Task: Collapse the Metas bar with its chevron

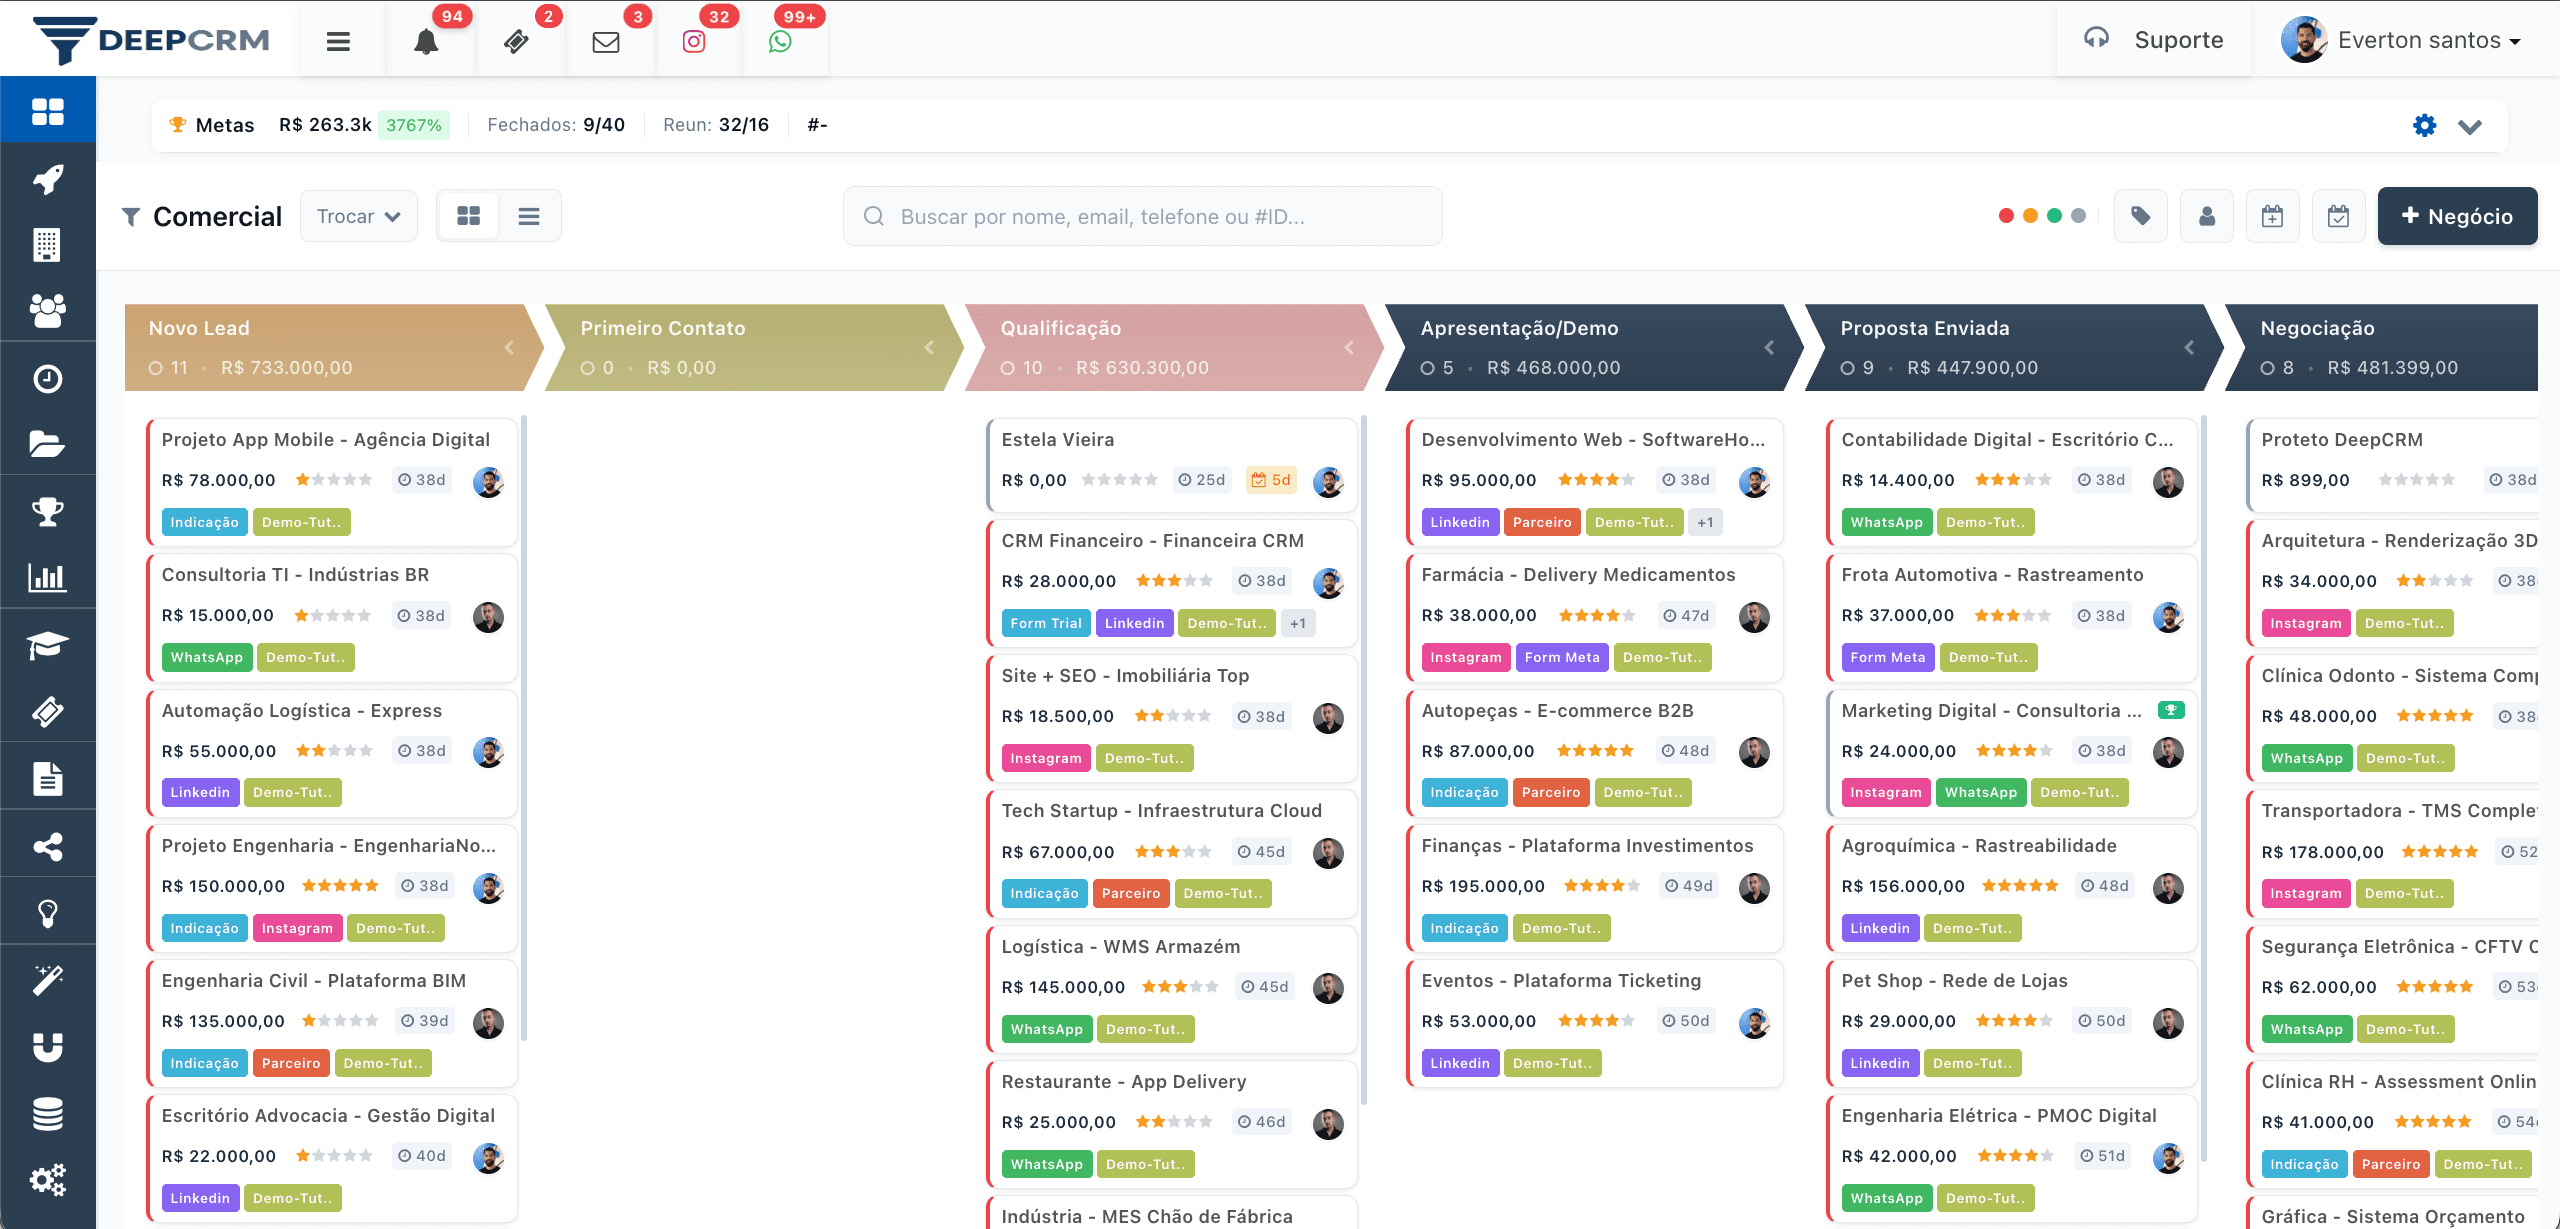Action: coord(2470,126)
